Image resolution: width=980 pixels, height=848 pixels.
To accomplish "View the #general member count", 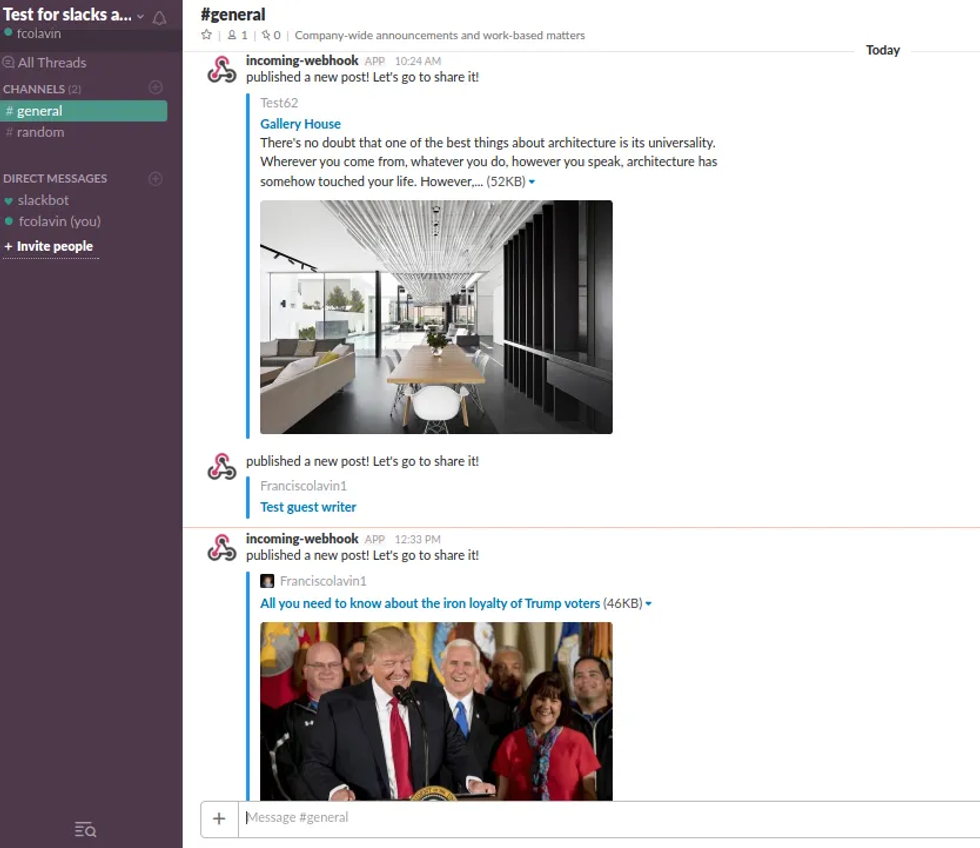I will click(x=237, y=35).
